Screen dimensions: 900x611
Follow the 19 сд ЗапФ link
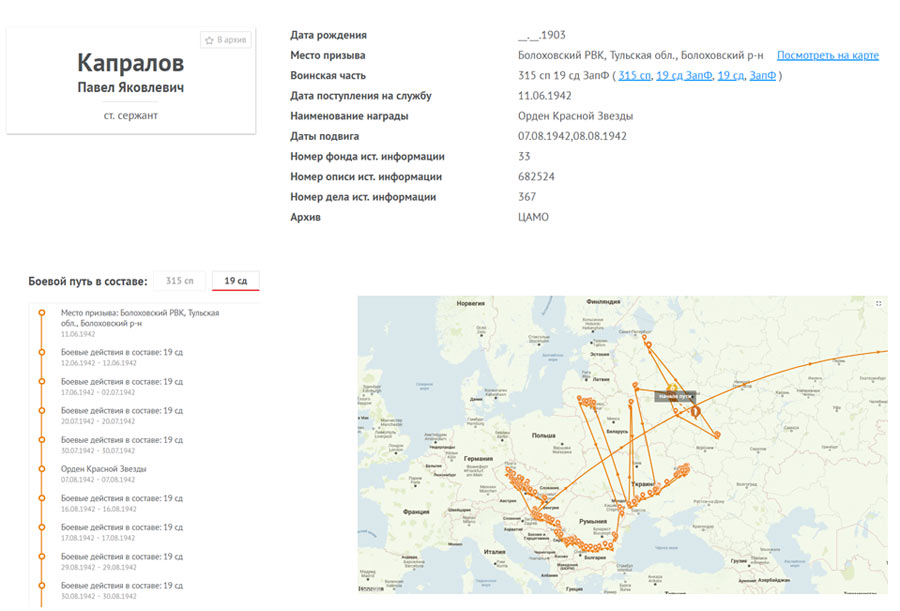684,76
